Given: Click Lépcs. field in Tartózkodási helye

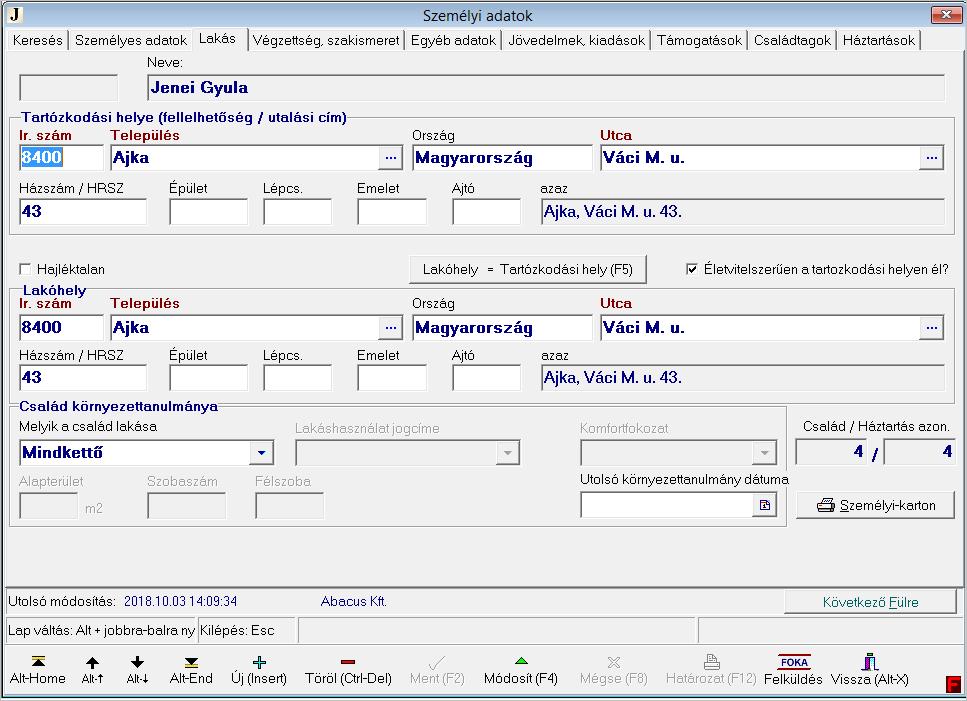Looking at the screenshot, I should pos(297,211).
